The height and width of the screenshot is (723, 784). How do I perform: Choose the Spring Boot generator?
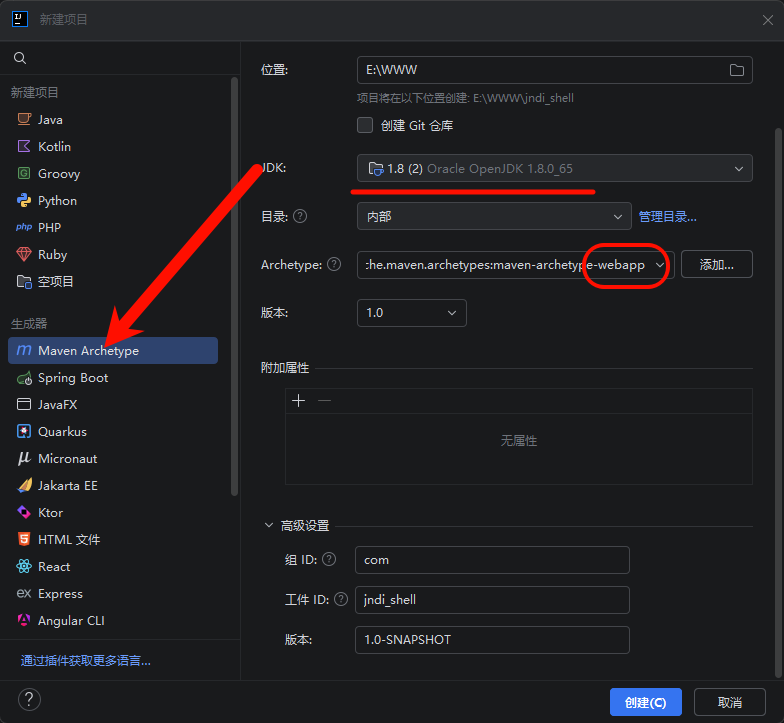tap(113, 378)
